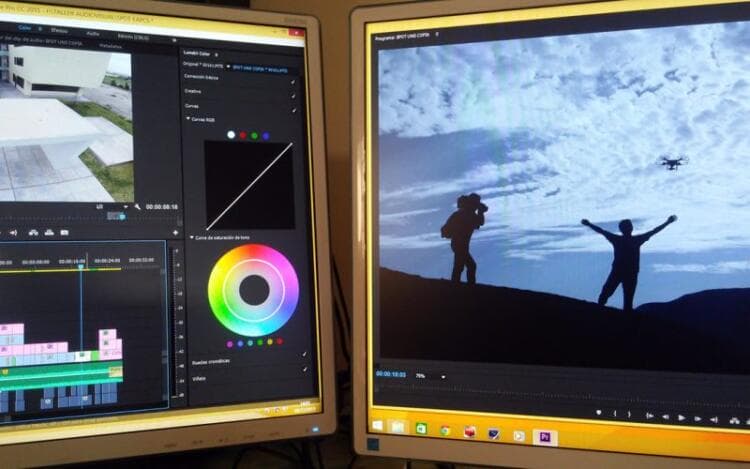Toggle the Corrección básica checkbox
This screenshot has height=469, width=750.
point(293,82)
